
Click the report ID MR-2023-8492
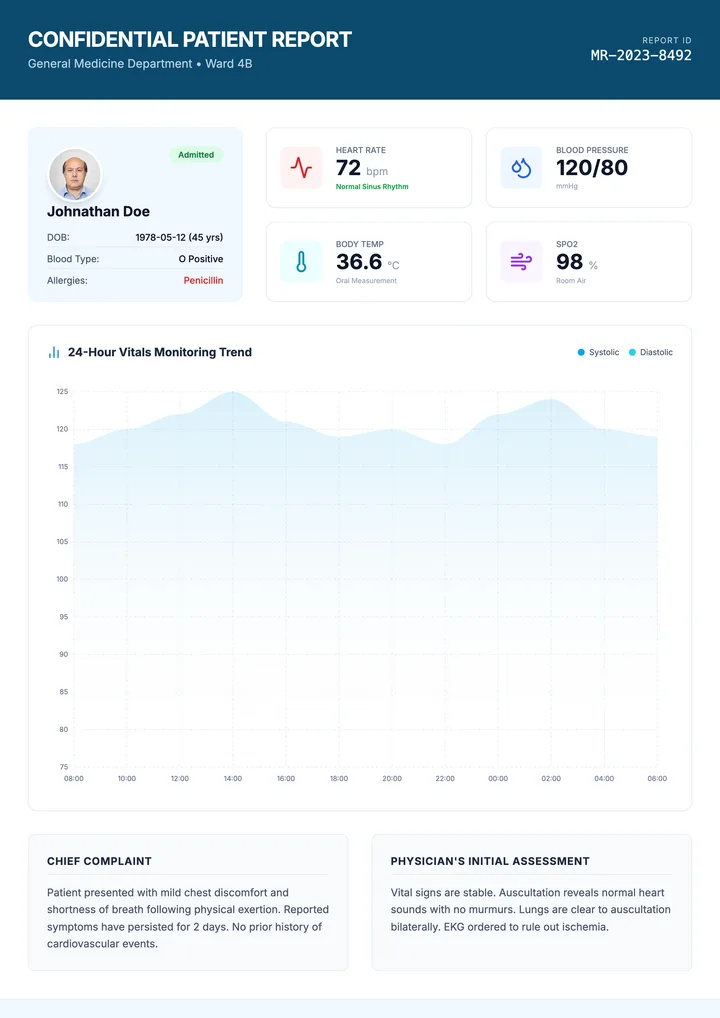641,55
